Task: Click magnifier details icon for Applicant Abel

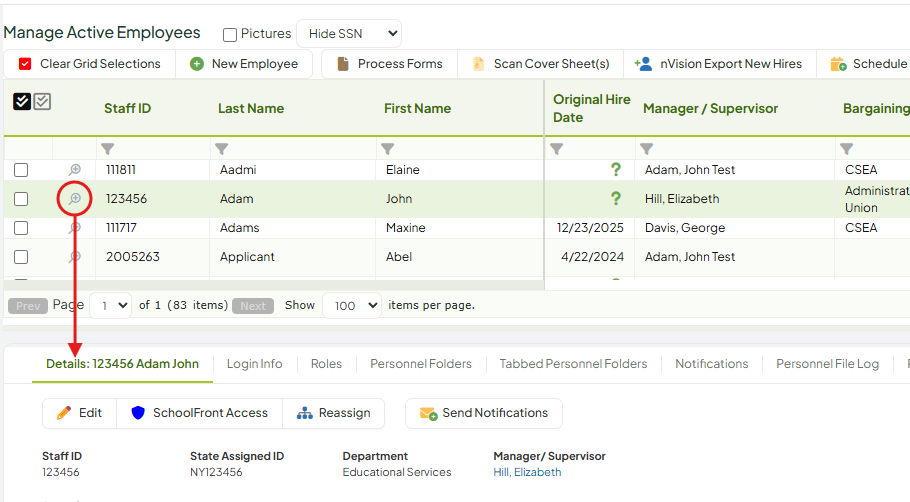Action: click(74, 257)
